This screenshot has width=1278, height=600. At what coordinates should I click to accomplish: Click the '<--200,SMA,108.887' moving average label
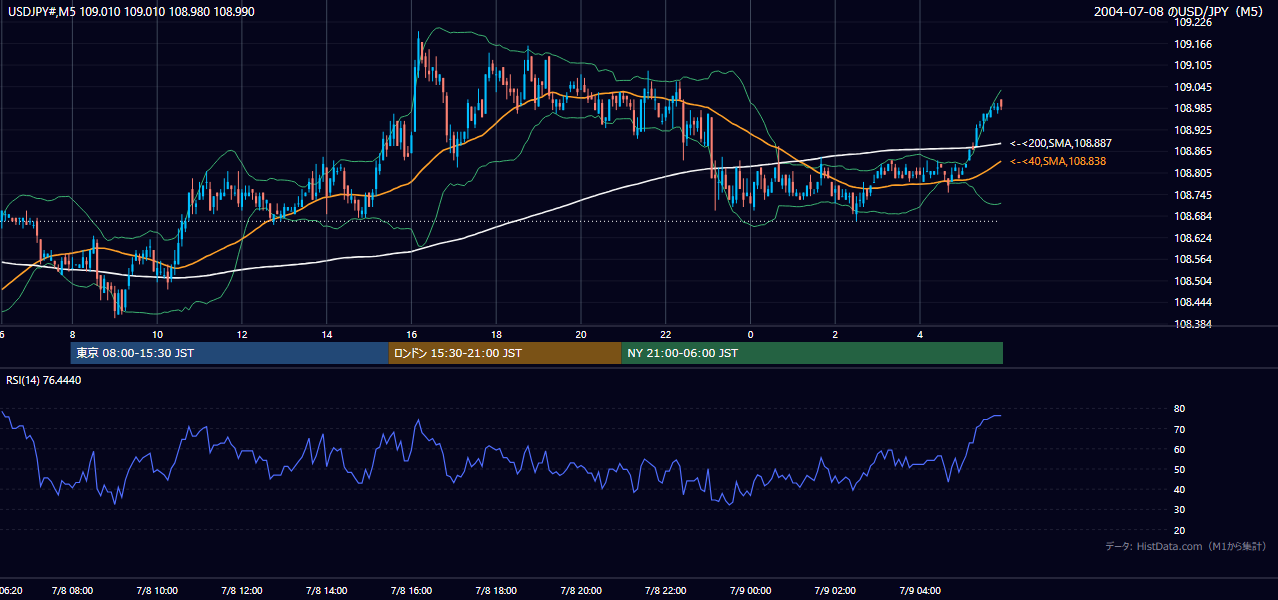tap(1061, 144)
